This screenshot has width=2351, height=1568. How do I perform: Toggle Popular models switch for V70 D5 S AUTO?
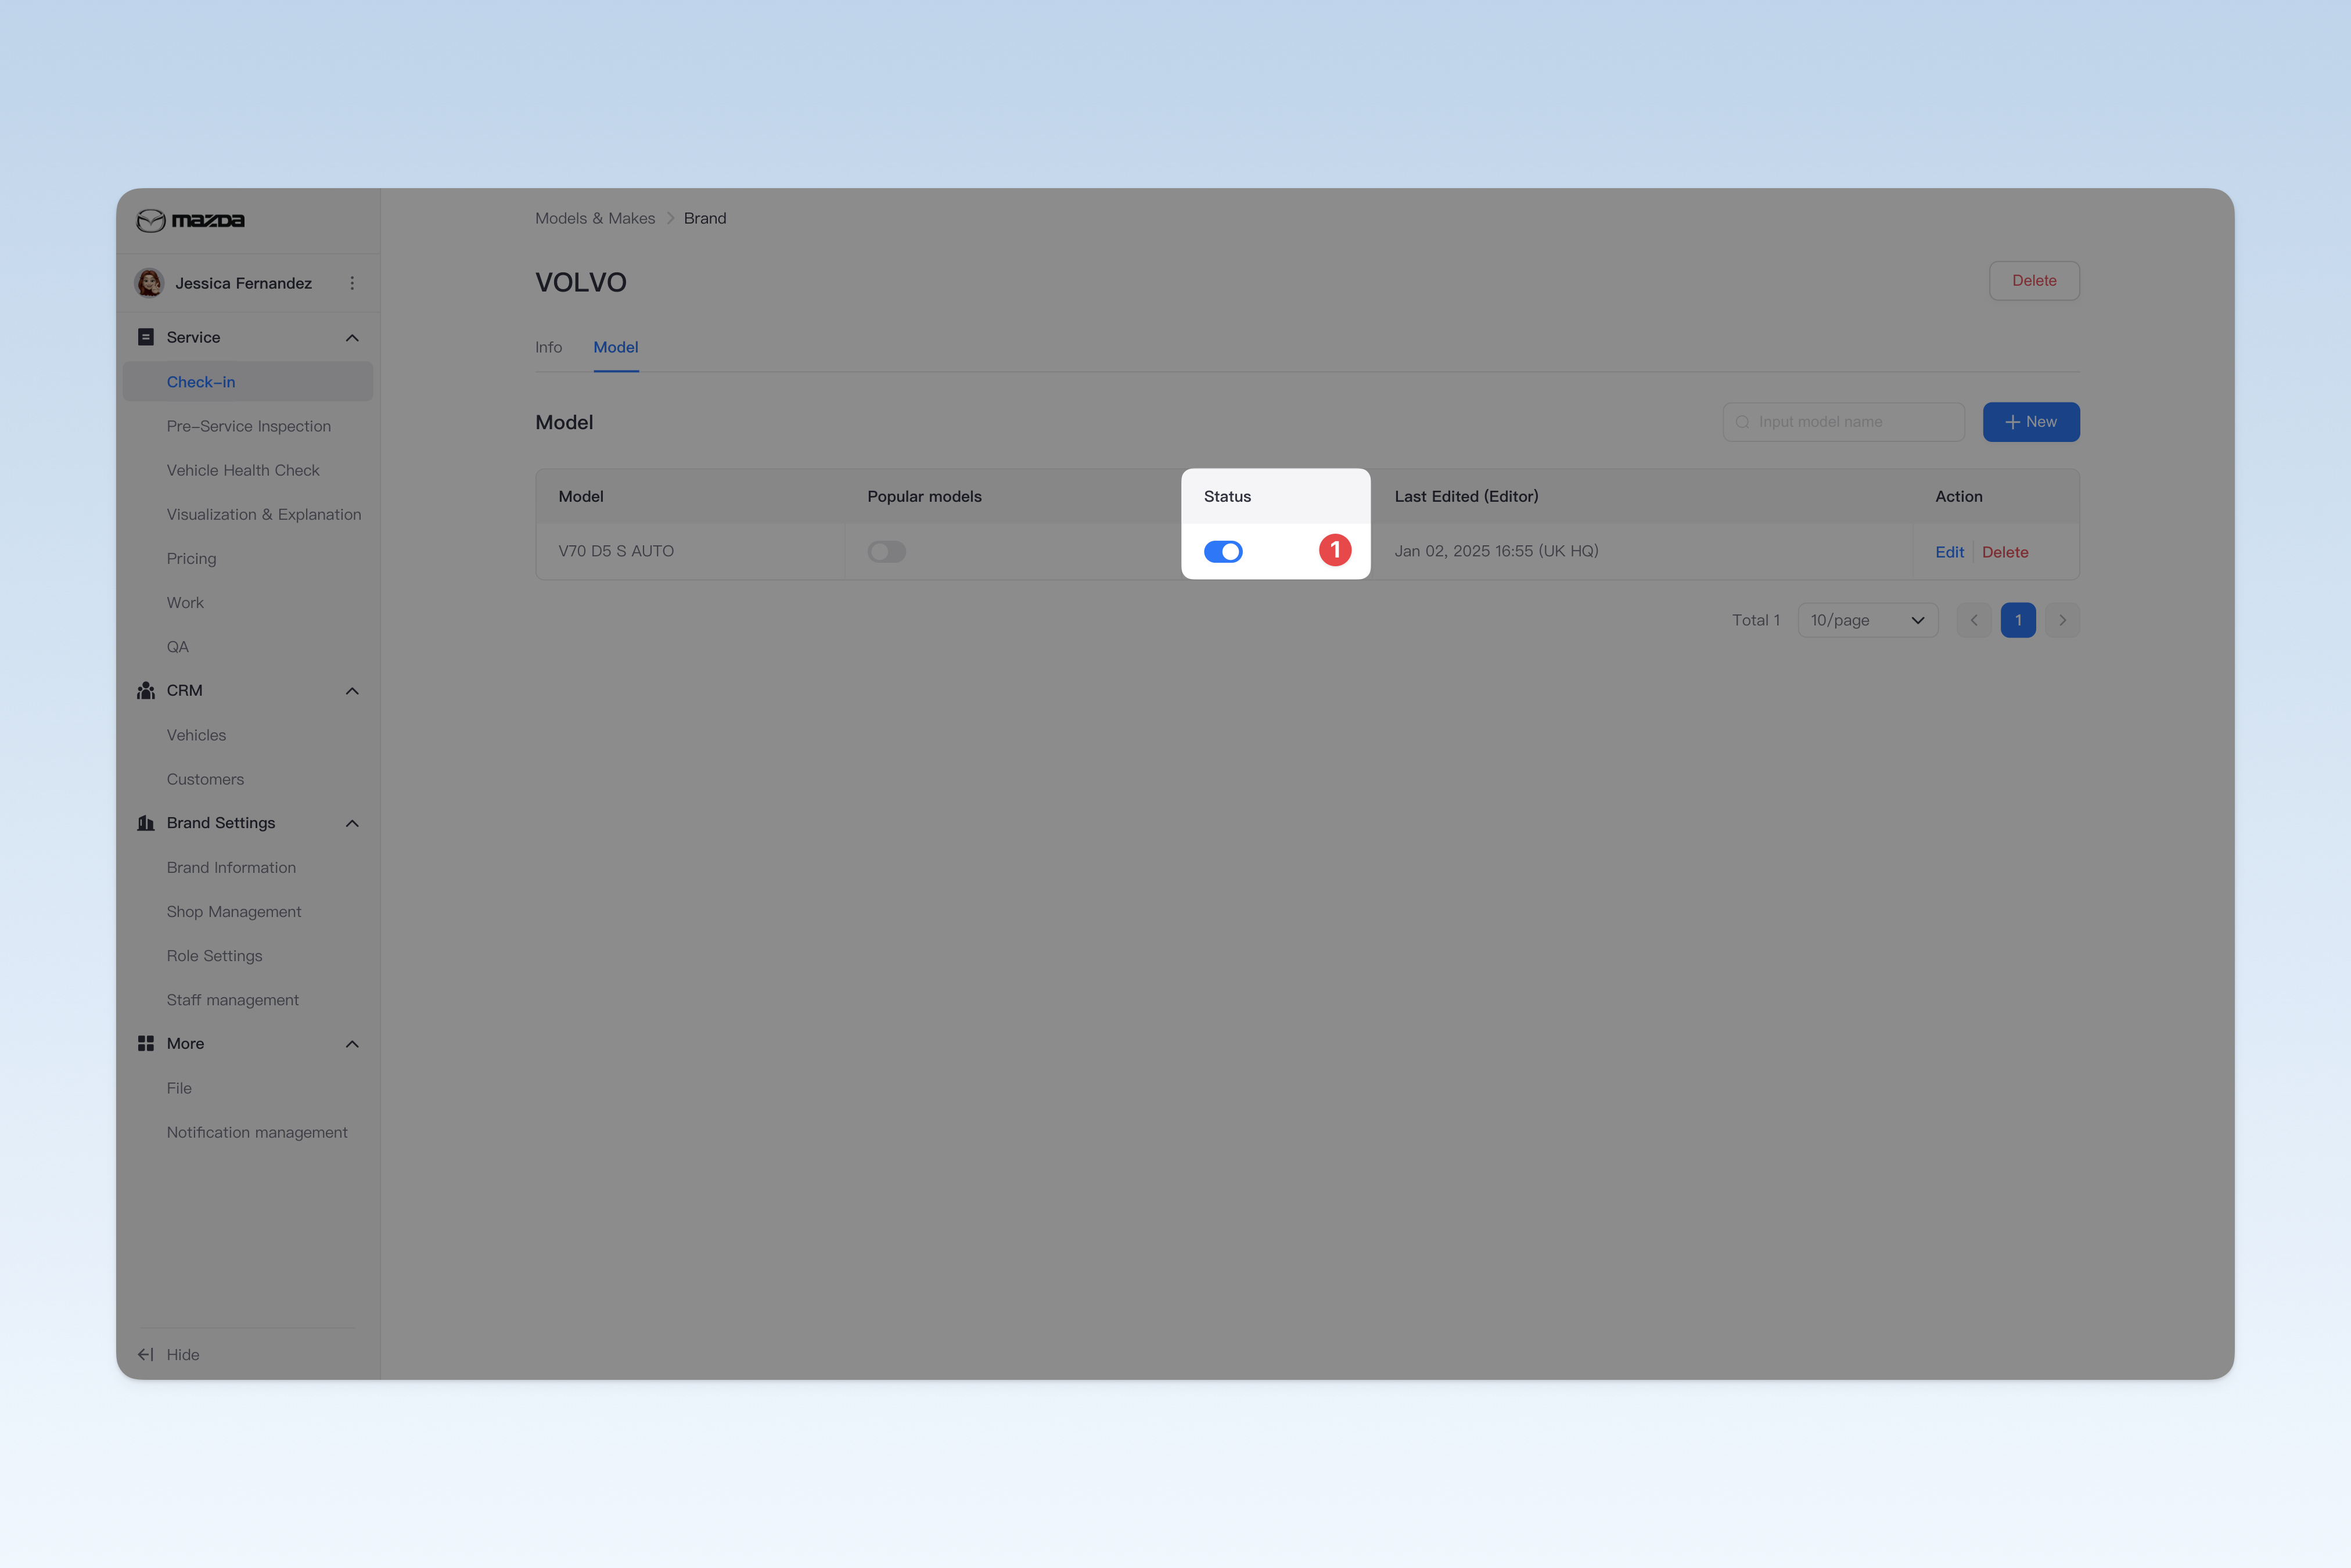pos(887,552)
